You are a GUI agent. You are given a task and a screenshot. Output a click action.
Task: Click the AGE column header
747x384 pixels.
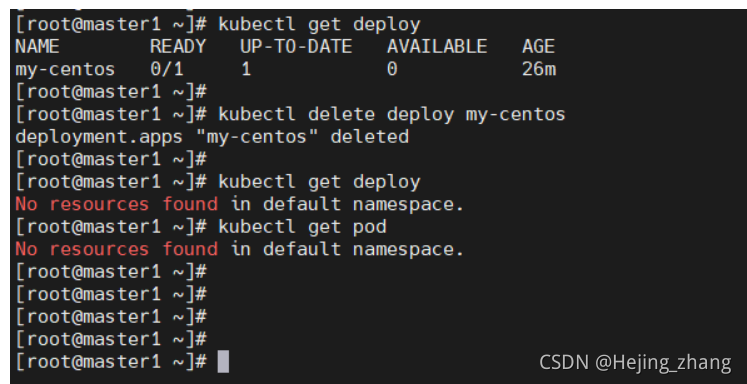[x=538, y=47]
